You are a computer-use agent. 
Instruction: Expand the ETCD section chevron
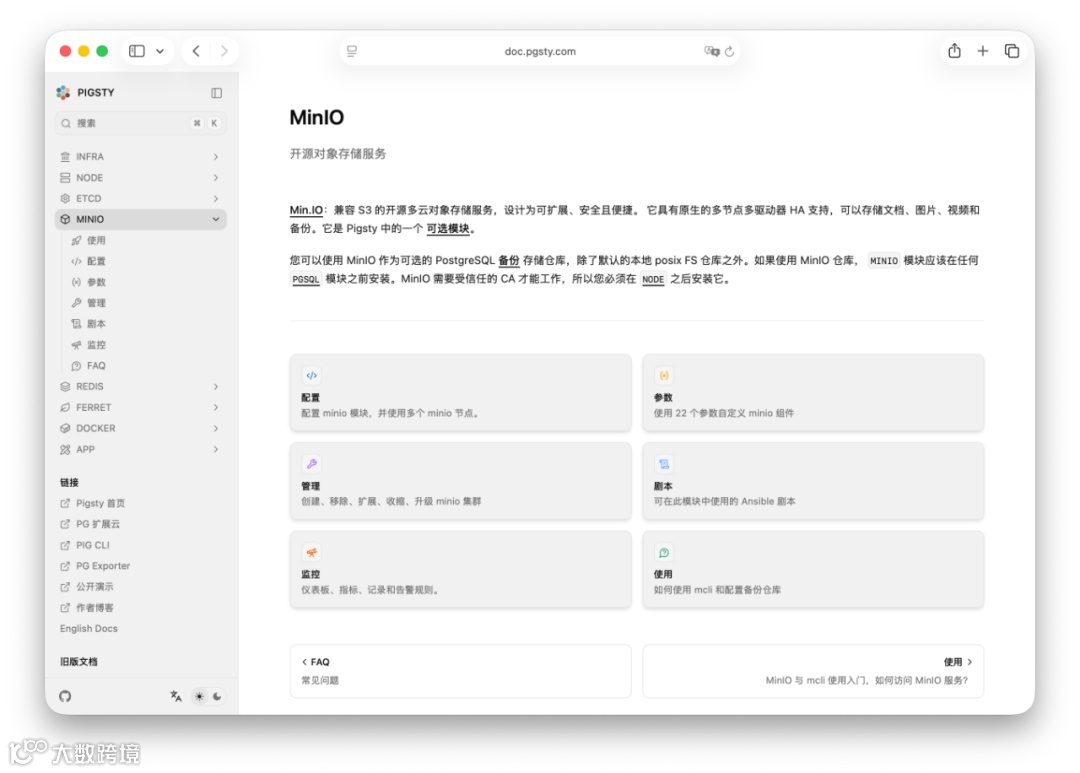[x=216, y=198]
